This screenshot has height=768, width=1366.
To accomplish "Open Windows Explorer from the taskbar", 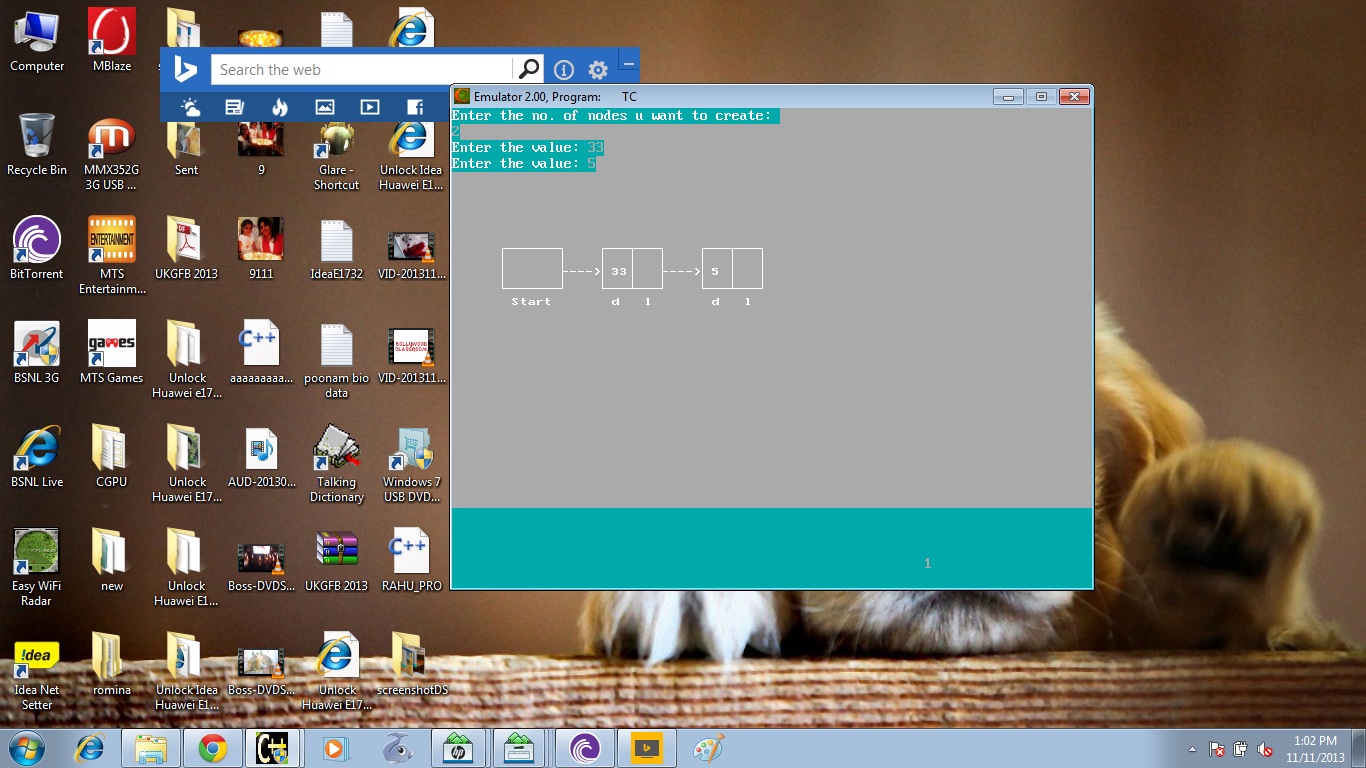I will (151, 748).
